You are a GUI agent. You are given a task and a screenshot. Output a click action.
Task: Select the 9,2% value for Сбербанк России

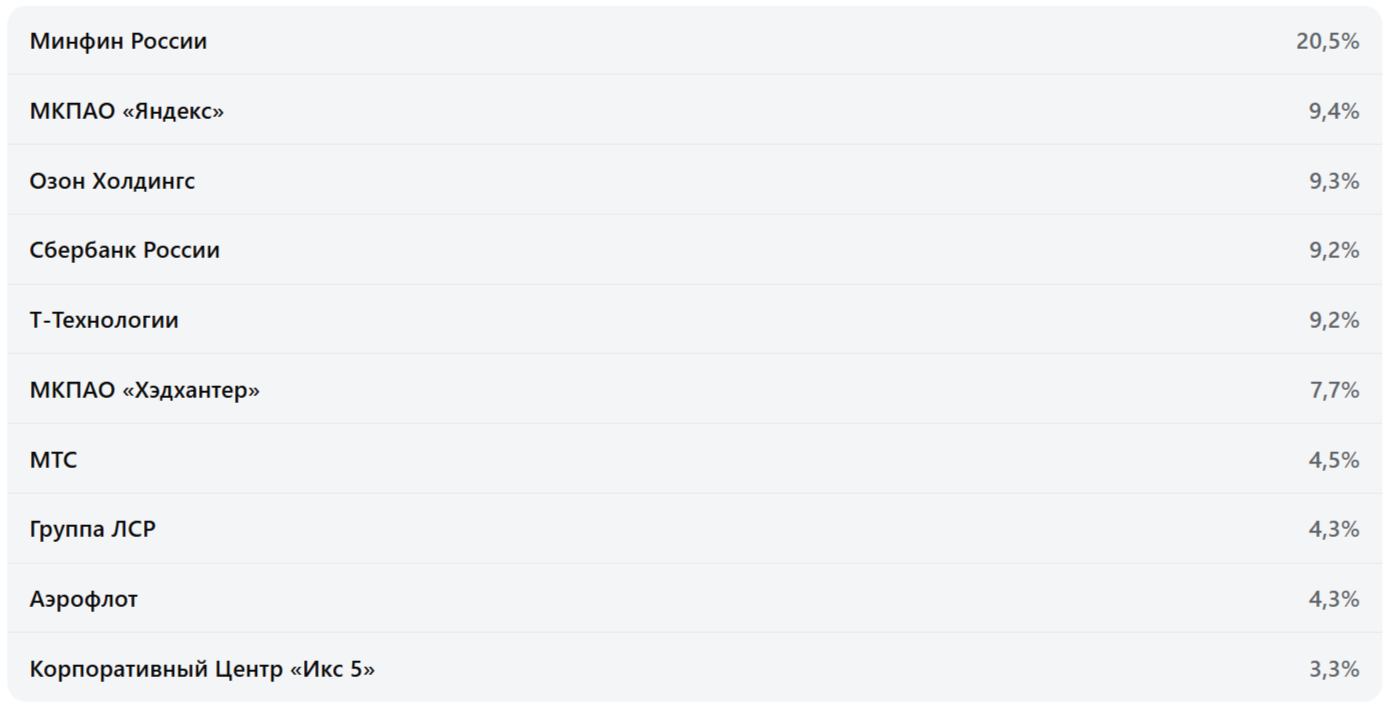click(x=1334, y=250)
